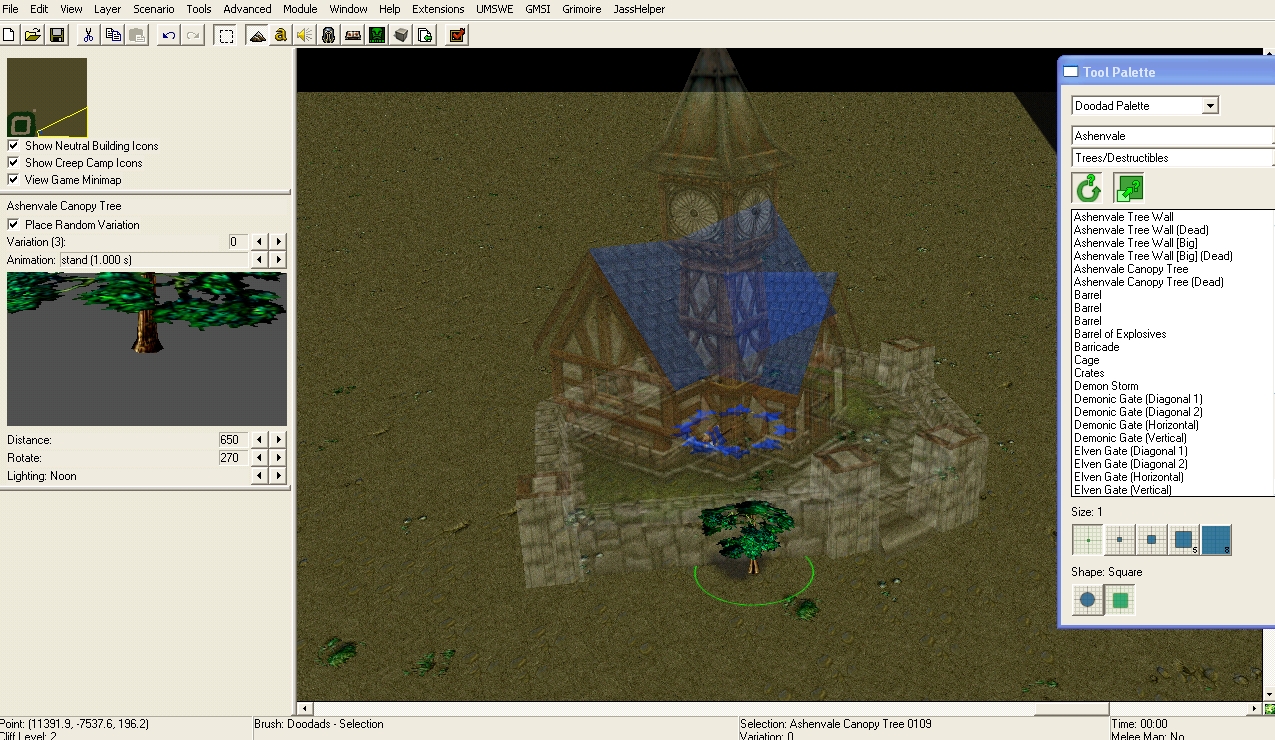Screen dimensions: 1275x740
Task: Open the Advanced menu
Action: [247, 9]
